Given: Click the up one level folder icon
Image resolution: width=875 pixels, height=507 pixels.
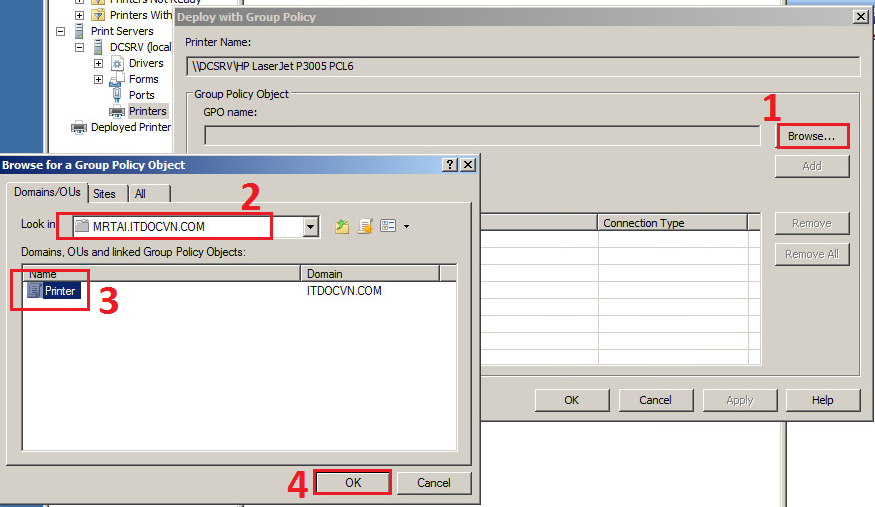Looking at the screenshot, I should tap(342, 226).
